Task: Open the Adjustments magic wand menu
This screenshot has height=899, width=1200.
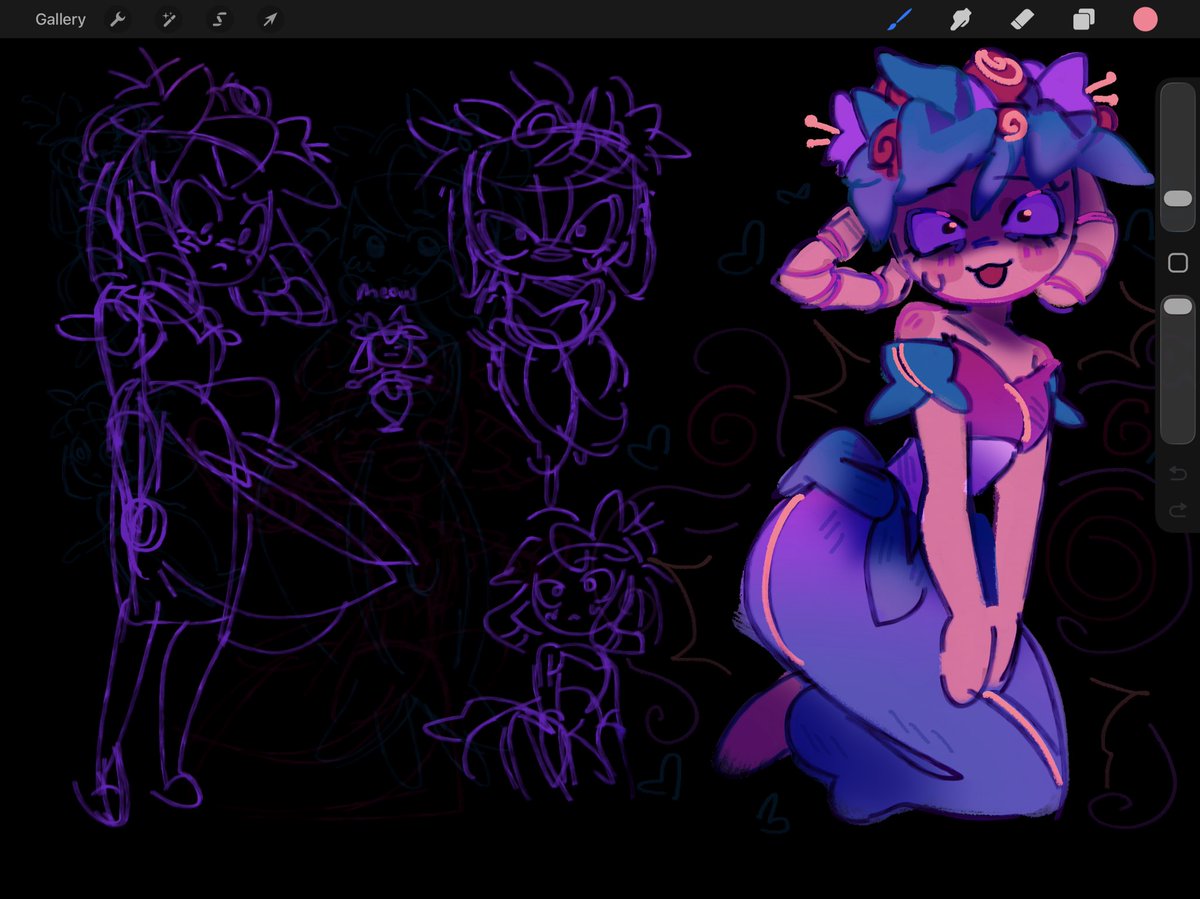Action: pyautogui.click(x=168, y=19)
